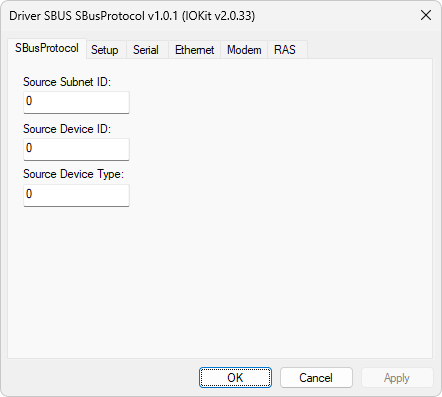
Task: Click the greyed-out Apply button
Action: click(x=397, y=378)
